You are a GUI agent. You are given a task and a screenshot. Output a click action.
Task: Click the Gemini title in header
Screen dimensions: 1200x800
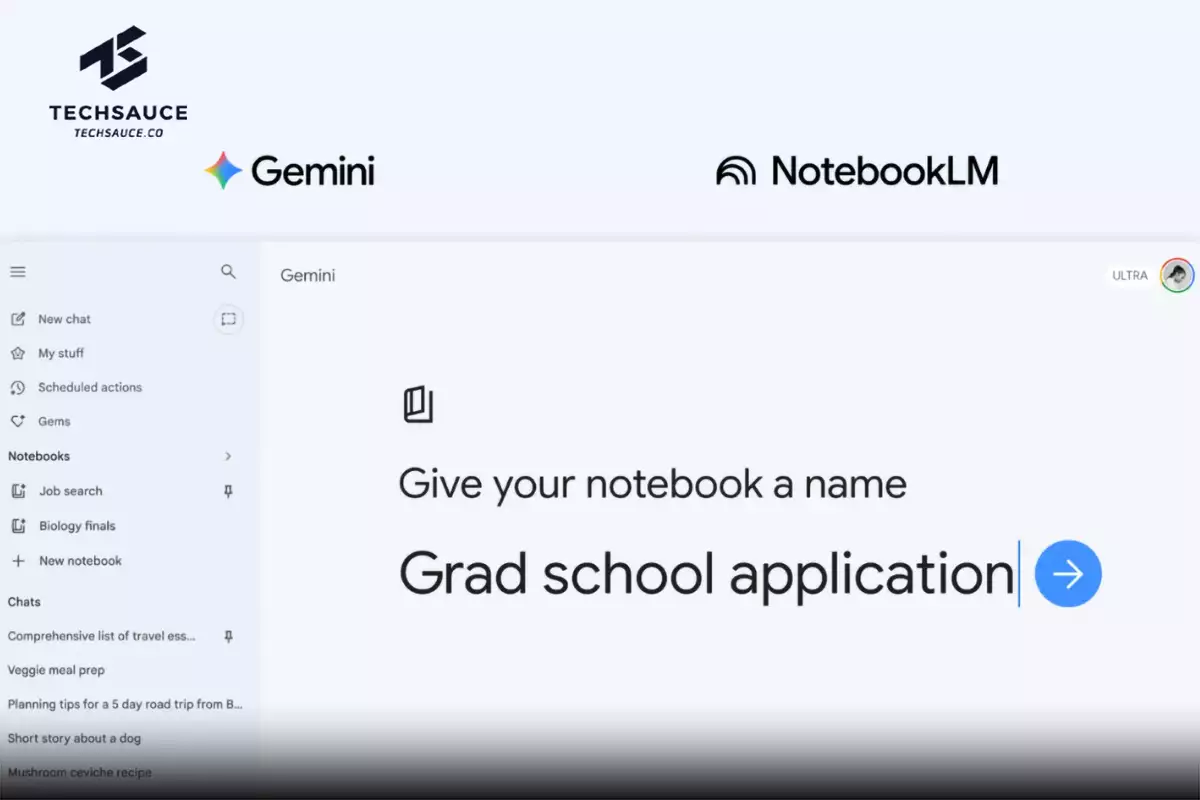[x=308, y=275]
